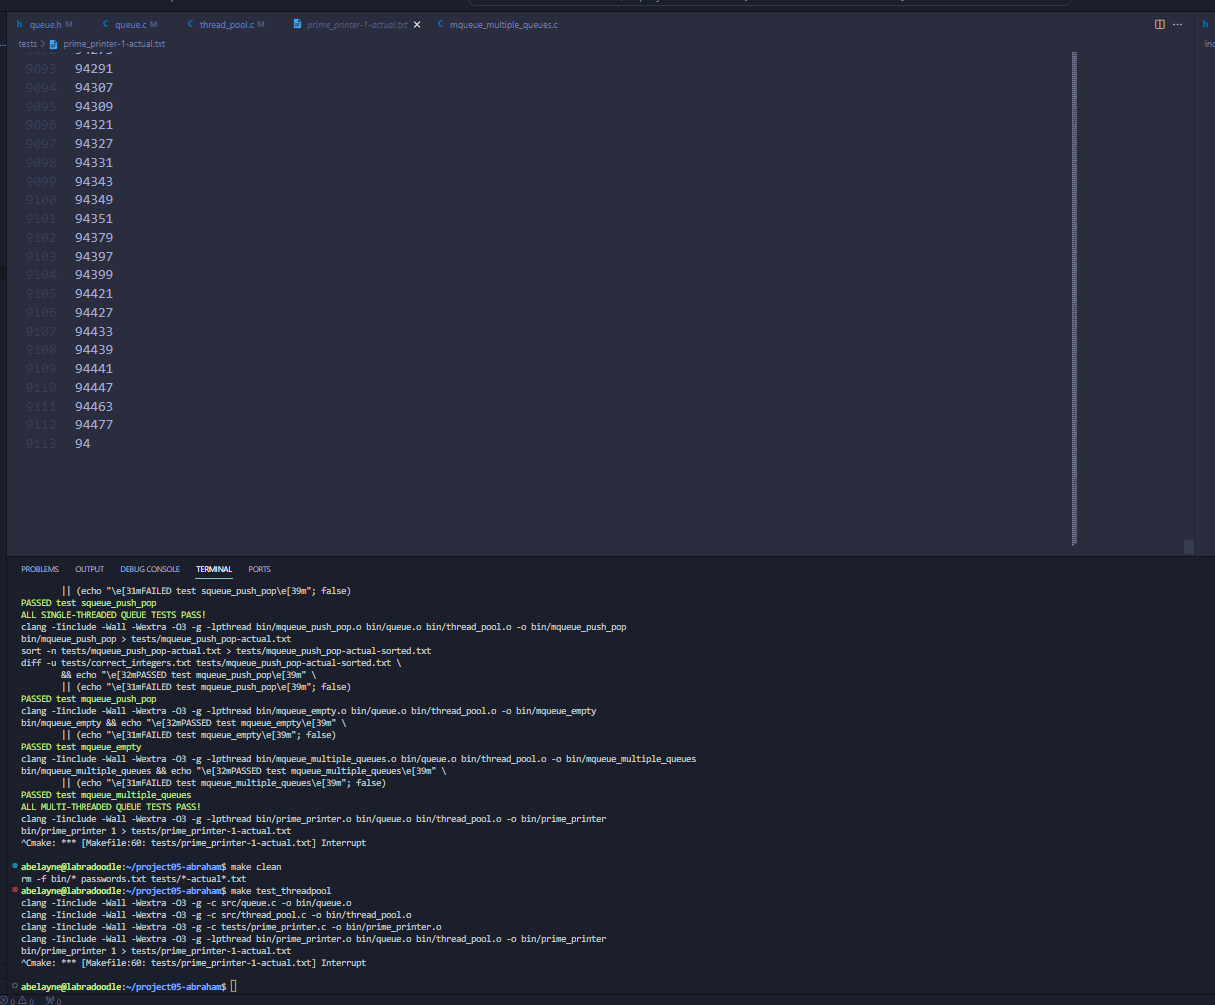Image resolution: width=1215 pixels, height=1005 pixels.
Task: Switch to the thread_pool.c tab
Action: (x=227, y=24)
